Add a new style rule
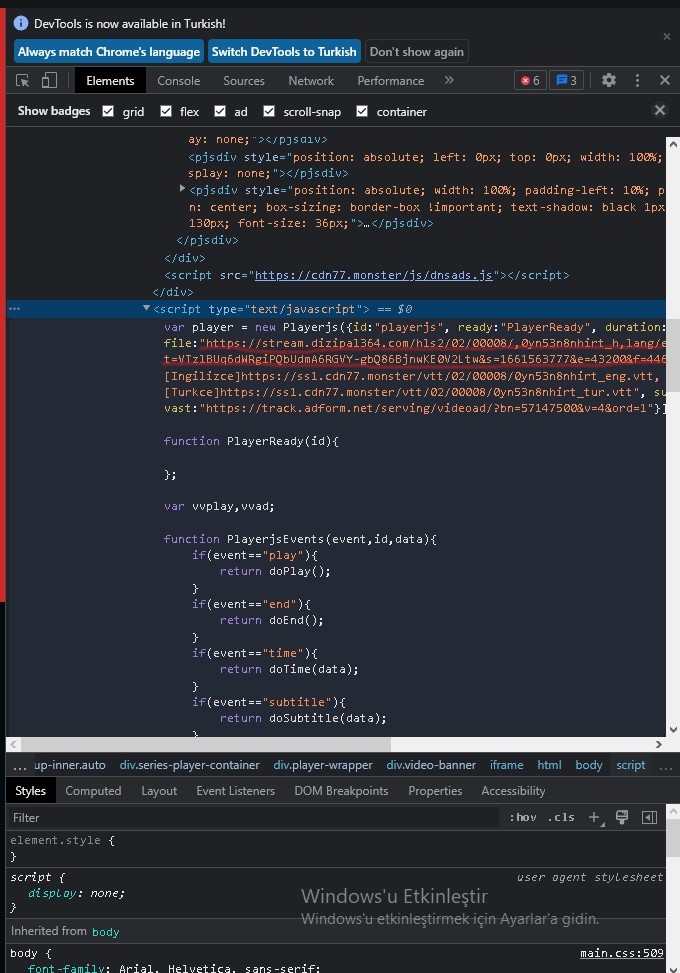Screen dimensions: 680x973 coord(594,817)
